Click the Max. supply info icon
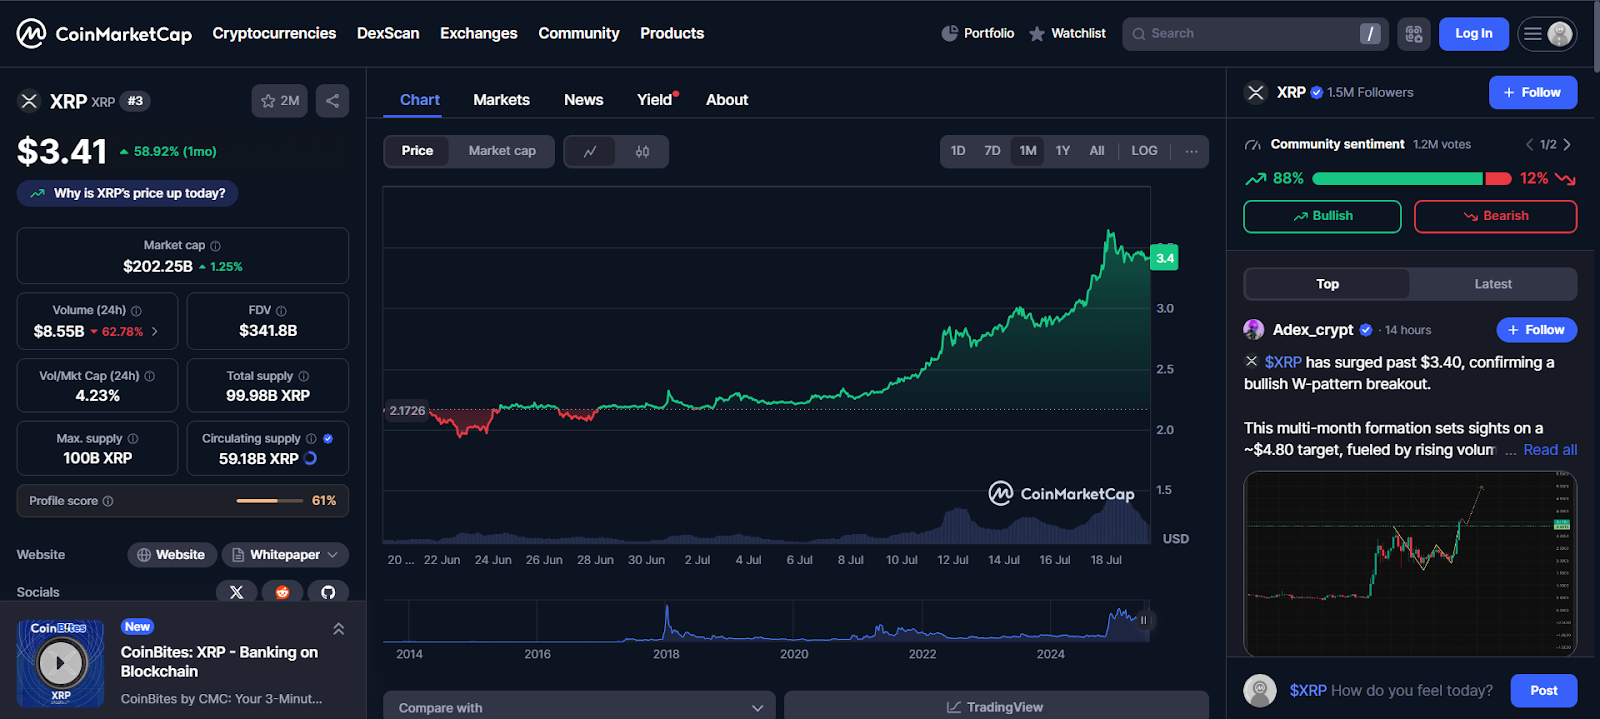This screenshot has height=719, width=1600. (x=133, y=439)
